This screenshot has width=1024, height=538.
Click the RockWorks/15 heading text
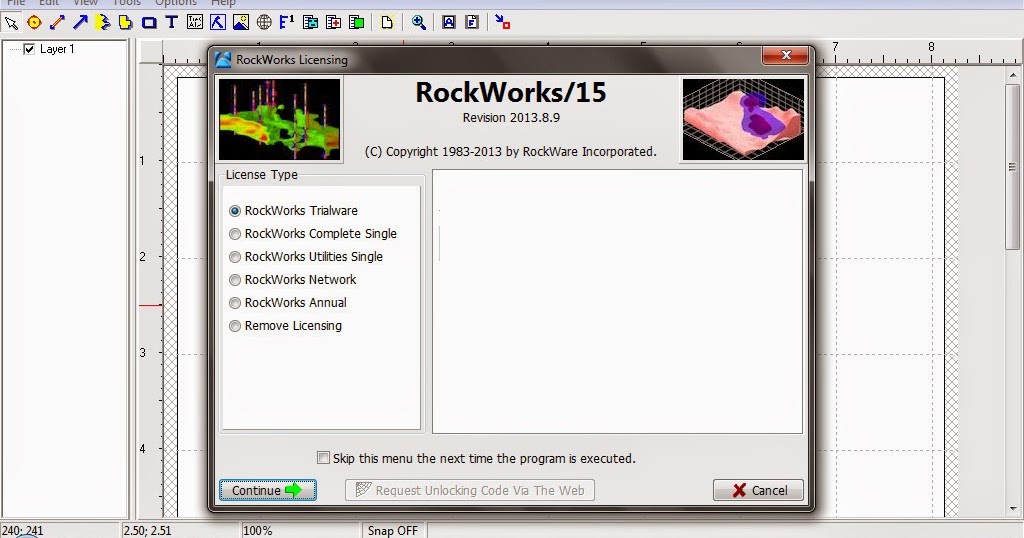(511, 92)
